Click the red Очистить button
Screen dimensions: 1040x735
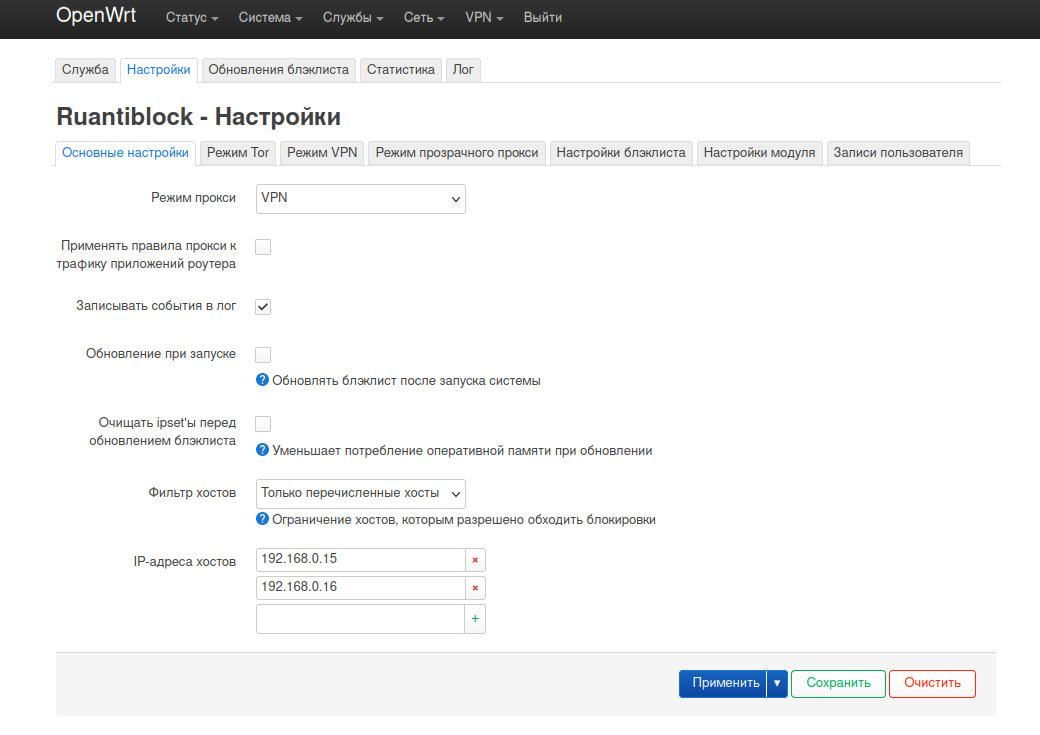[933, 683]
